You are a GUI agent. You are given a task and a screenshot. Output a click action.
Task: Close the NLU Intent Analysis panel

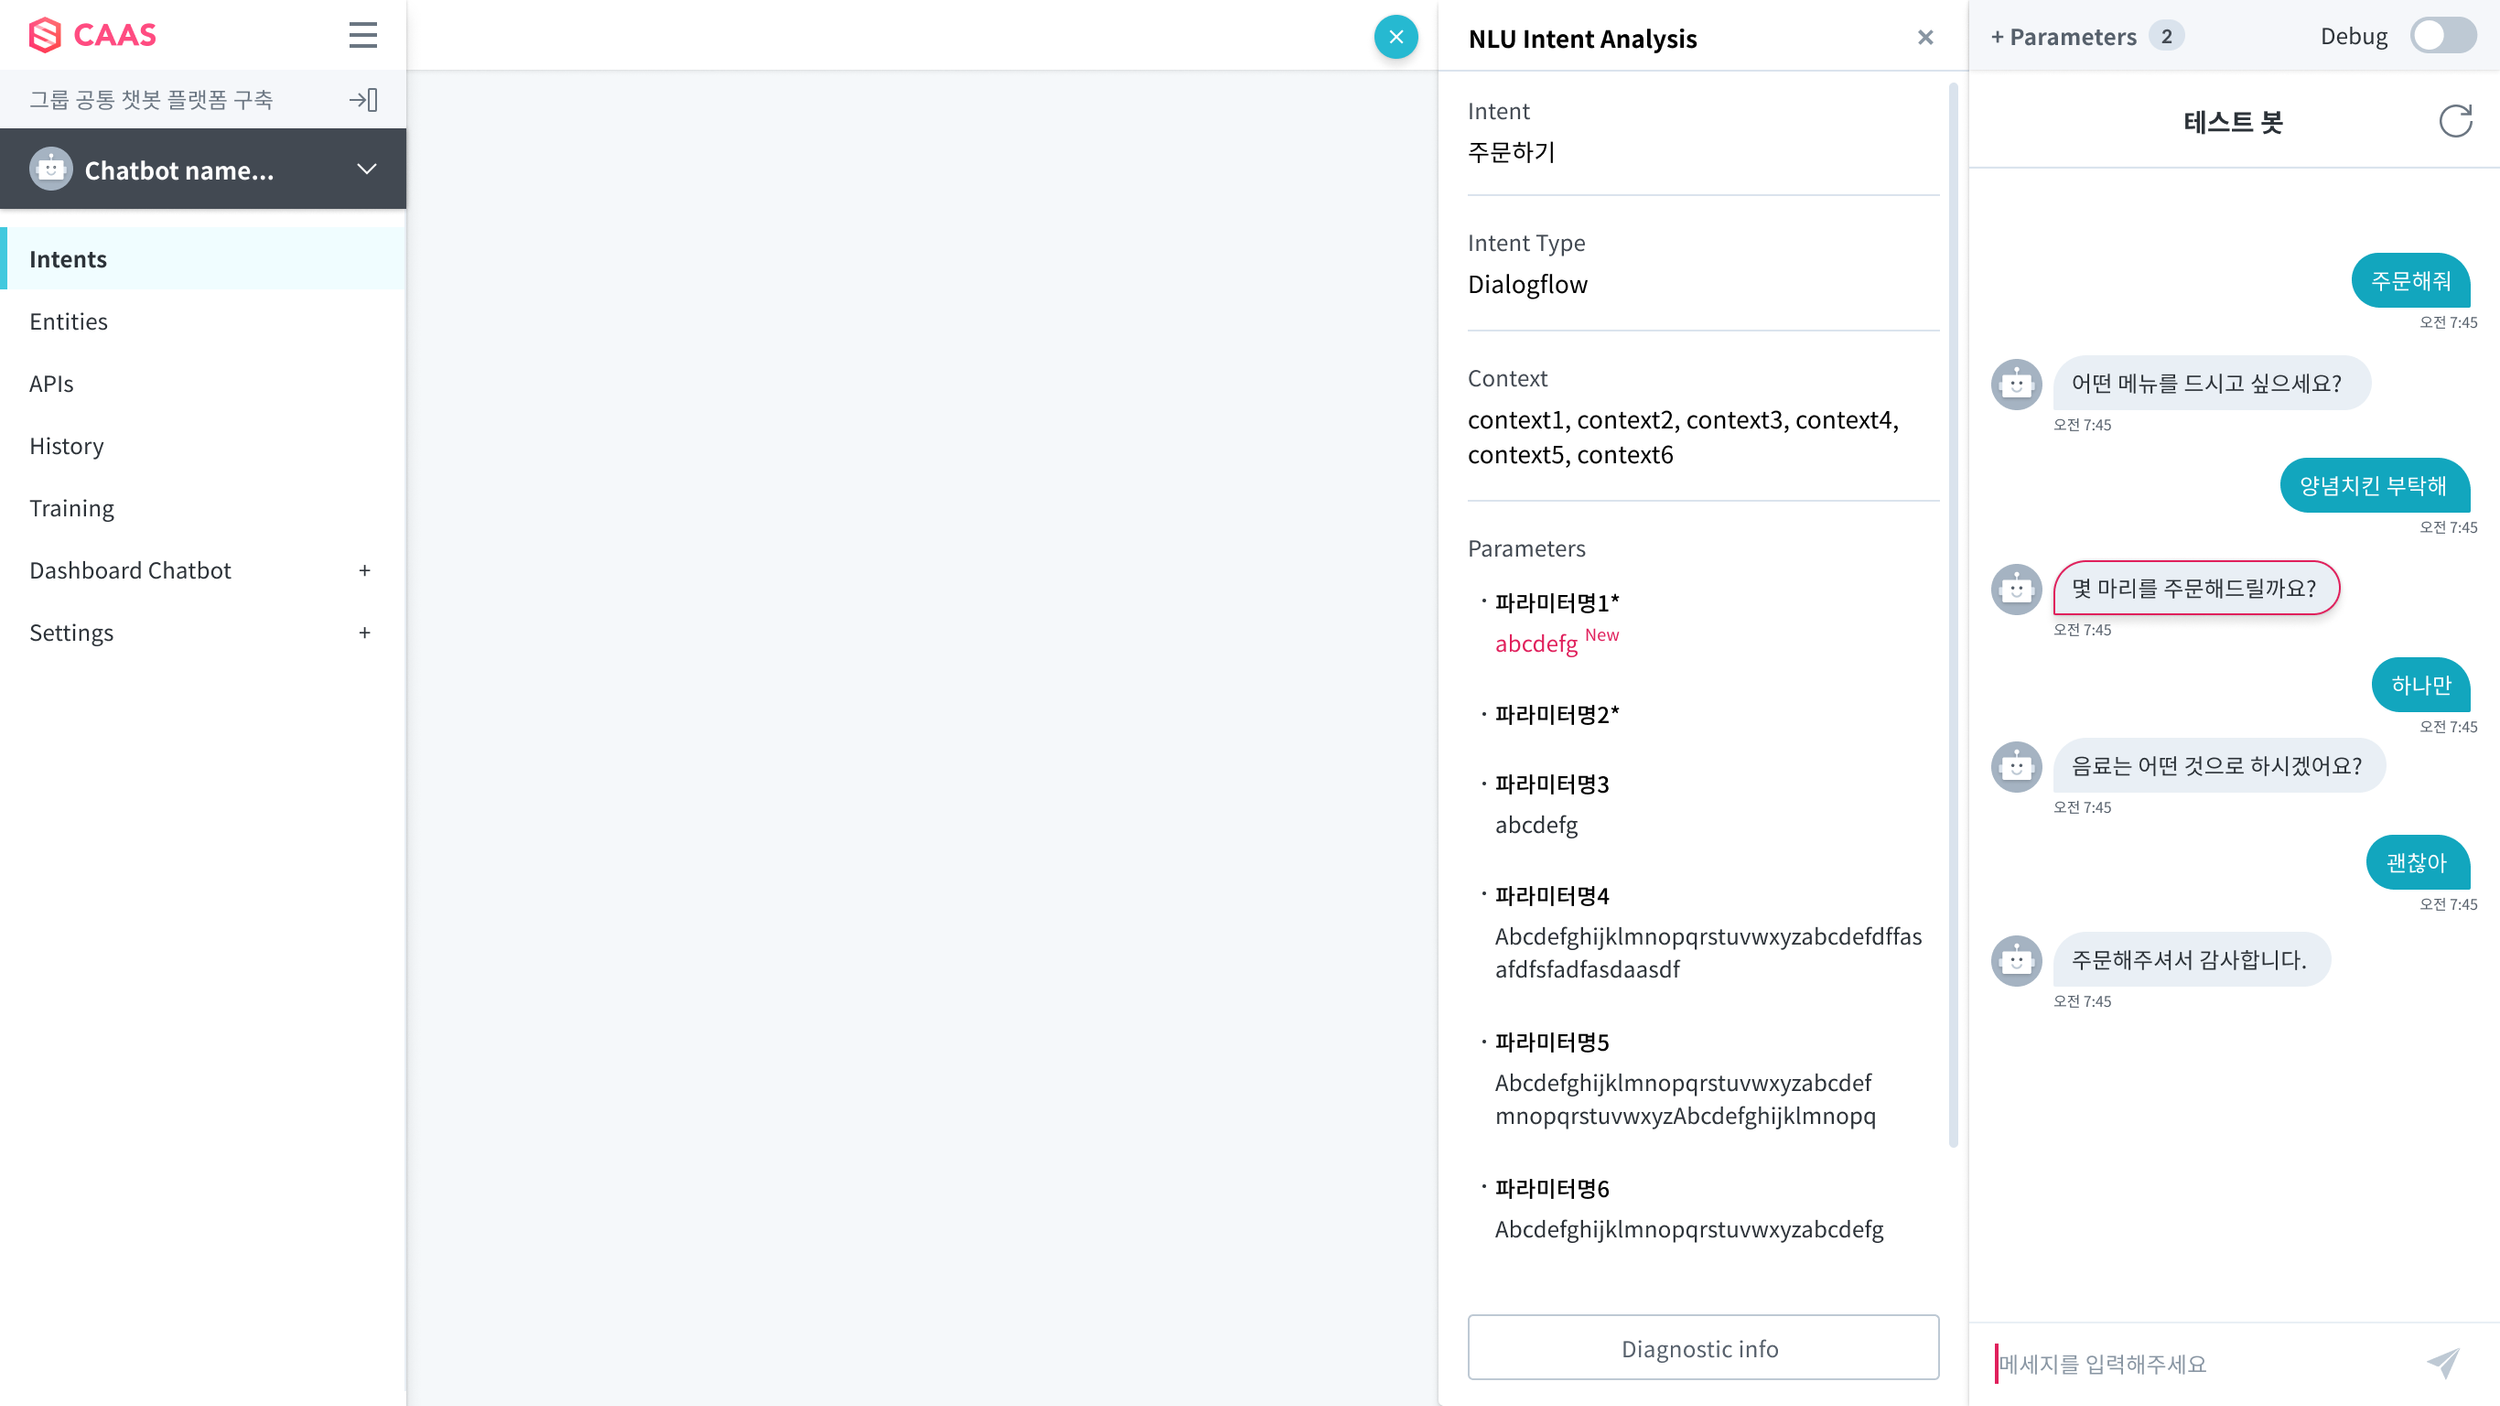[x=1925, y=38]
